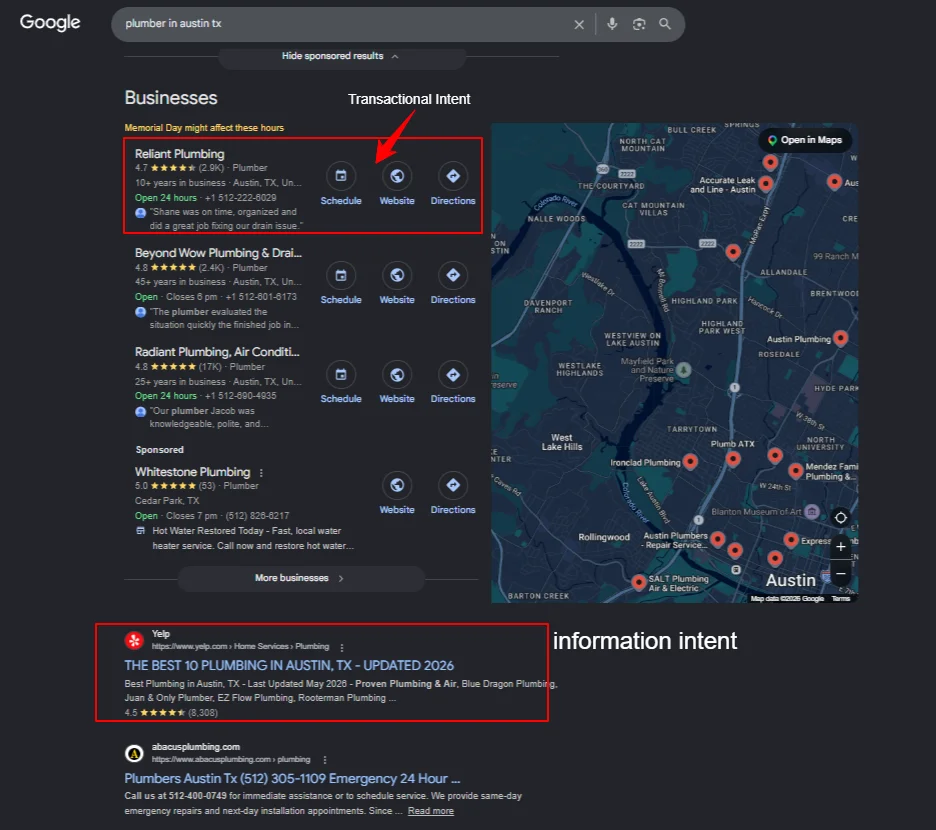
Task: Click Whitestone's Hot Water Restored Today text
Action: click(253, 538)
